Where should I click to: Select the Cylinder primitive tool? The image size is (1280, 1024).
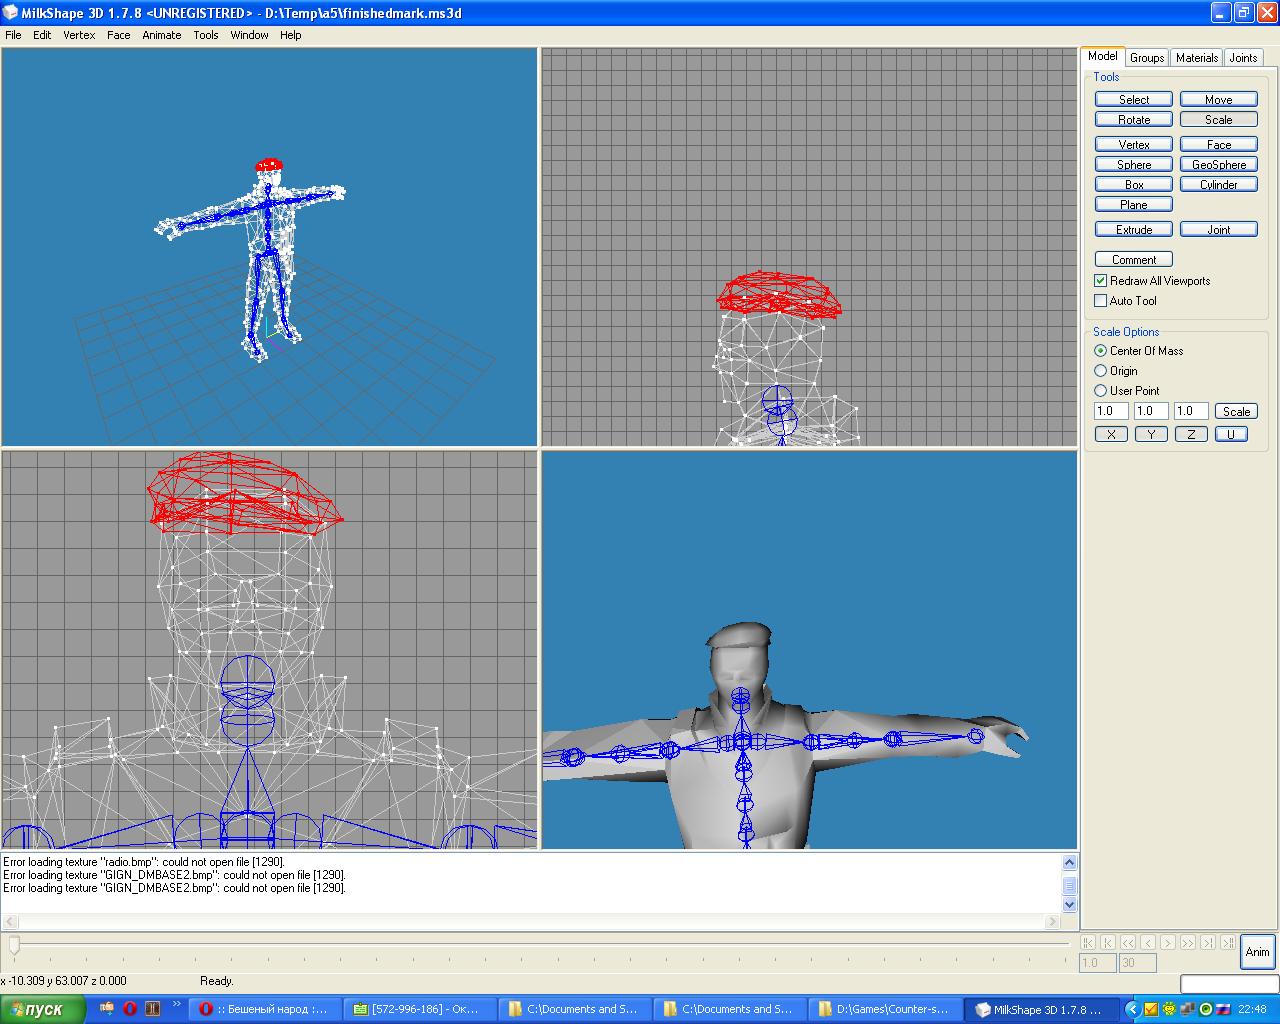[x=1218, y=185]
